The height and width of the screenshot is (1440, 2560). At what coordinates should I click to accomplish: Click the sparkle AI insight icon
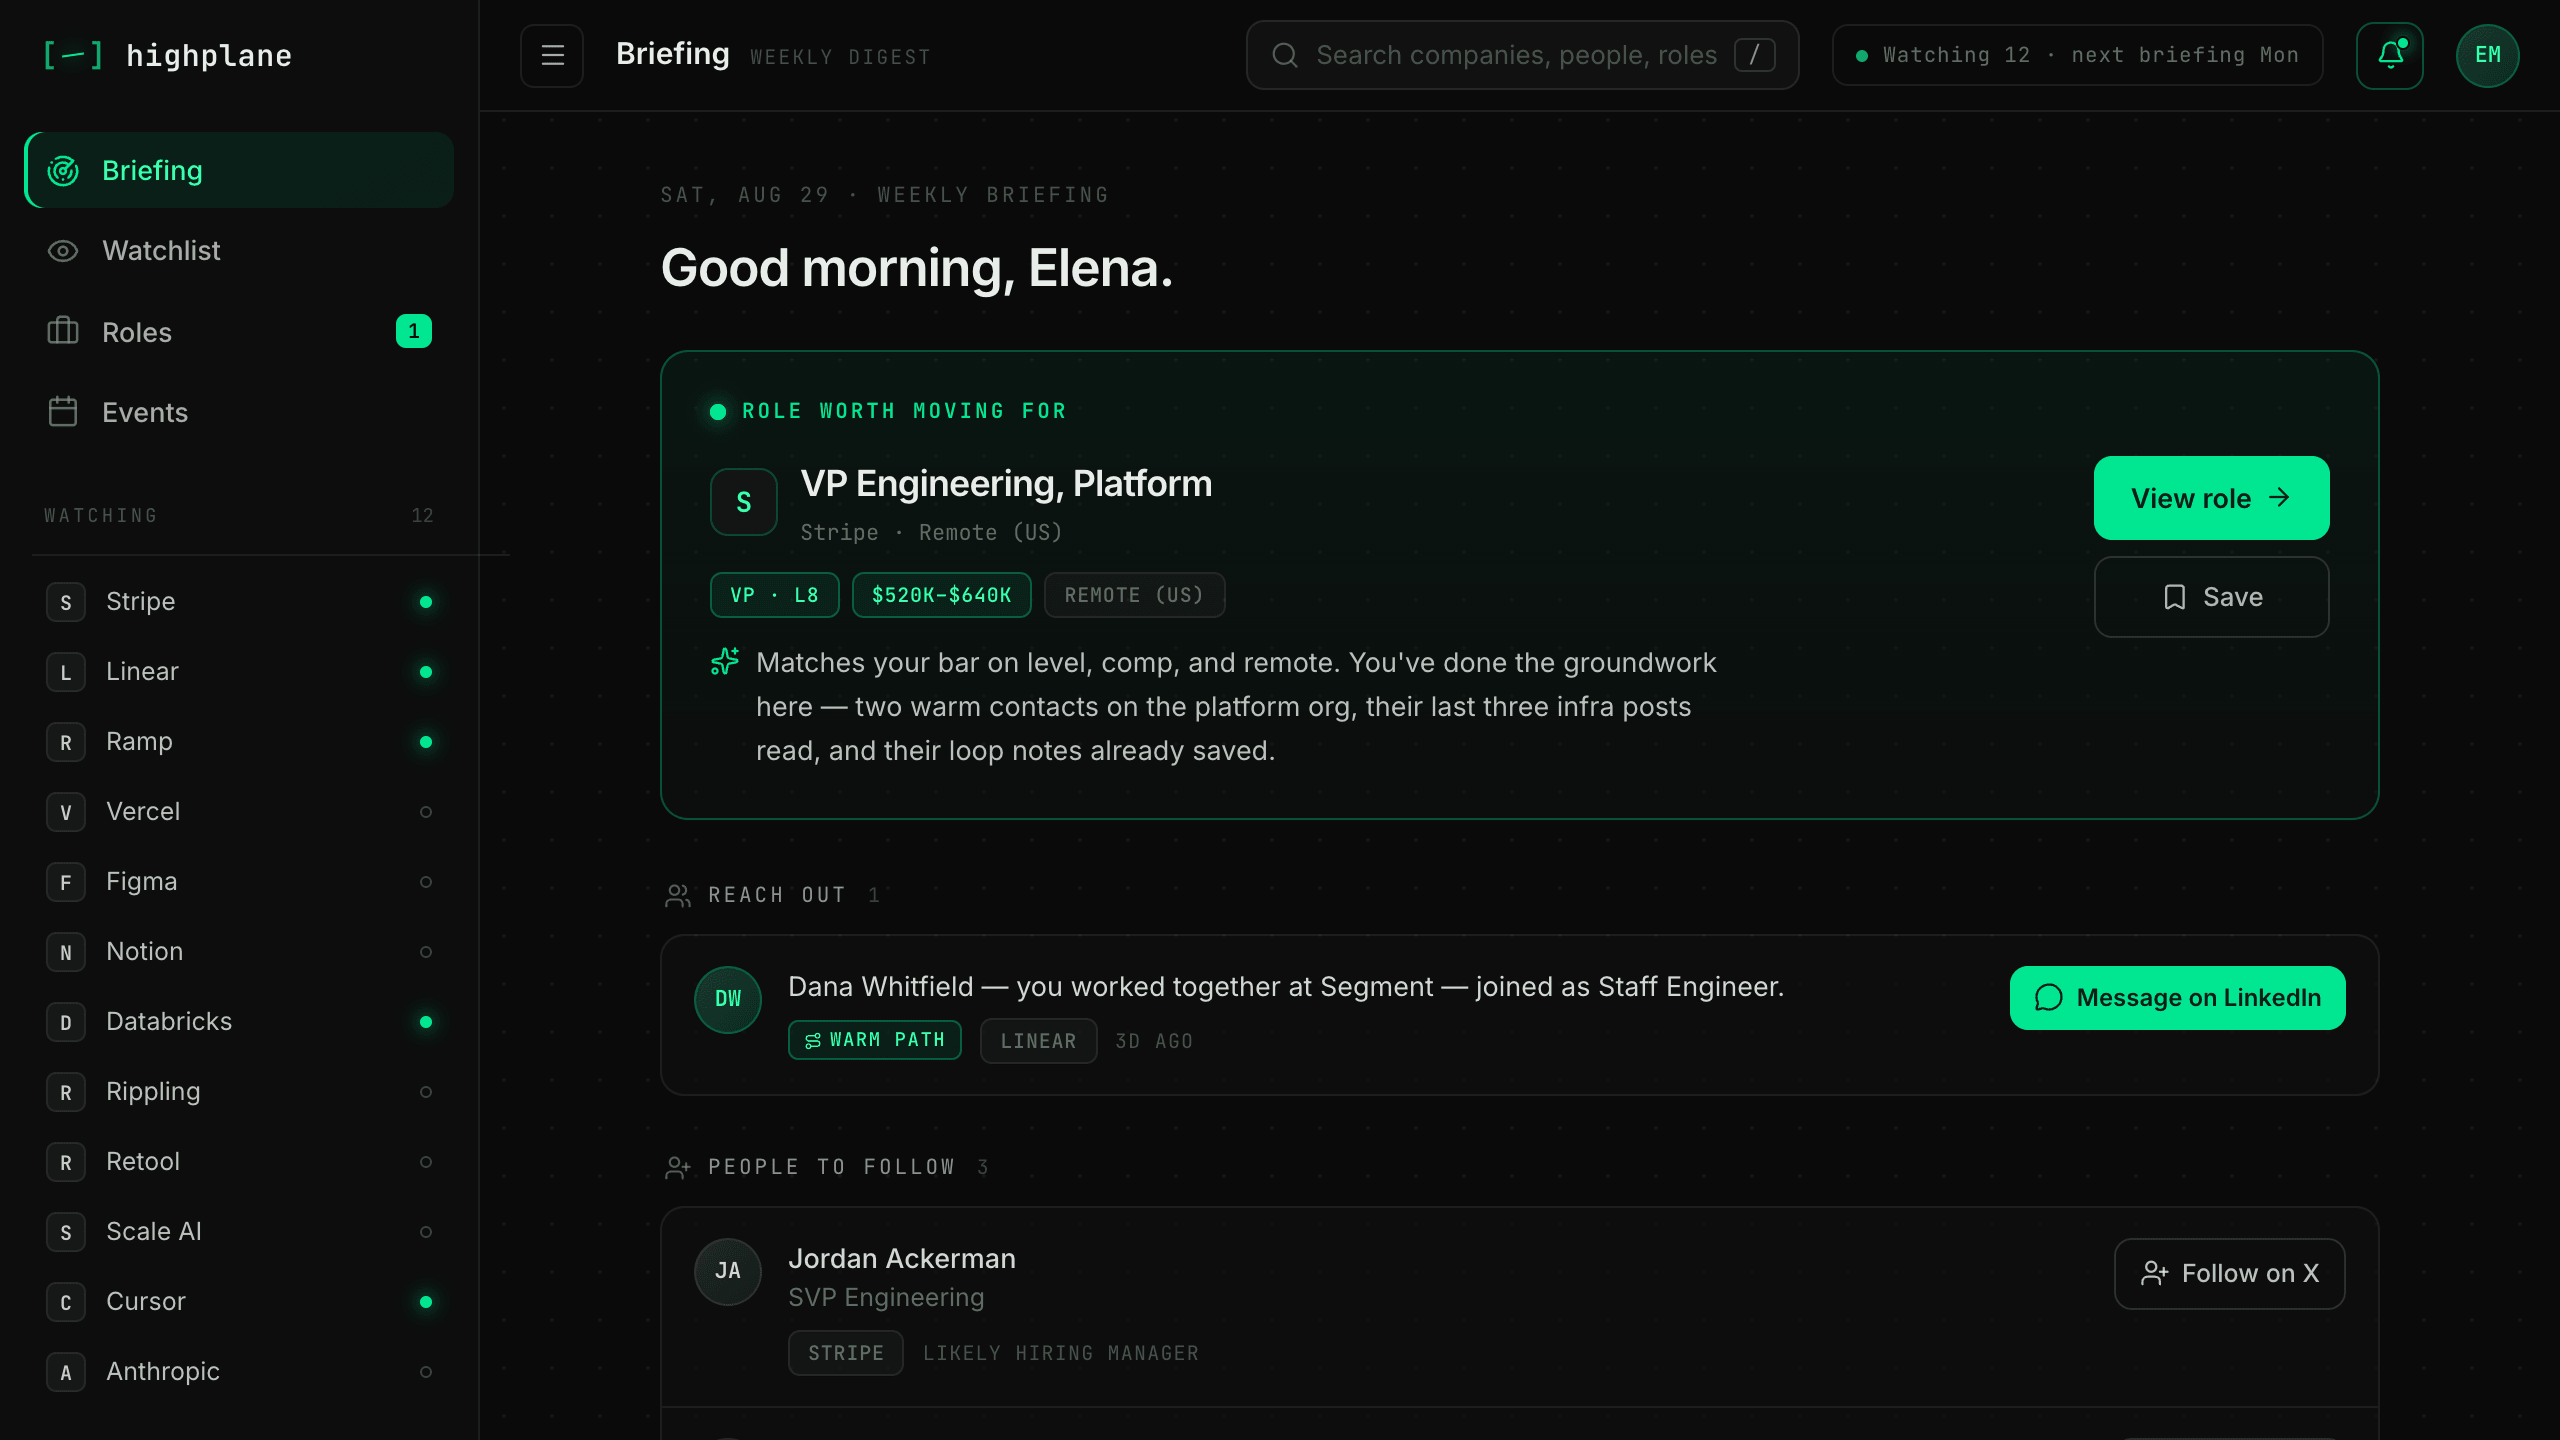click(725, 662)
